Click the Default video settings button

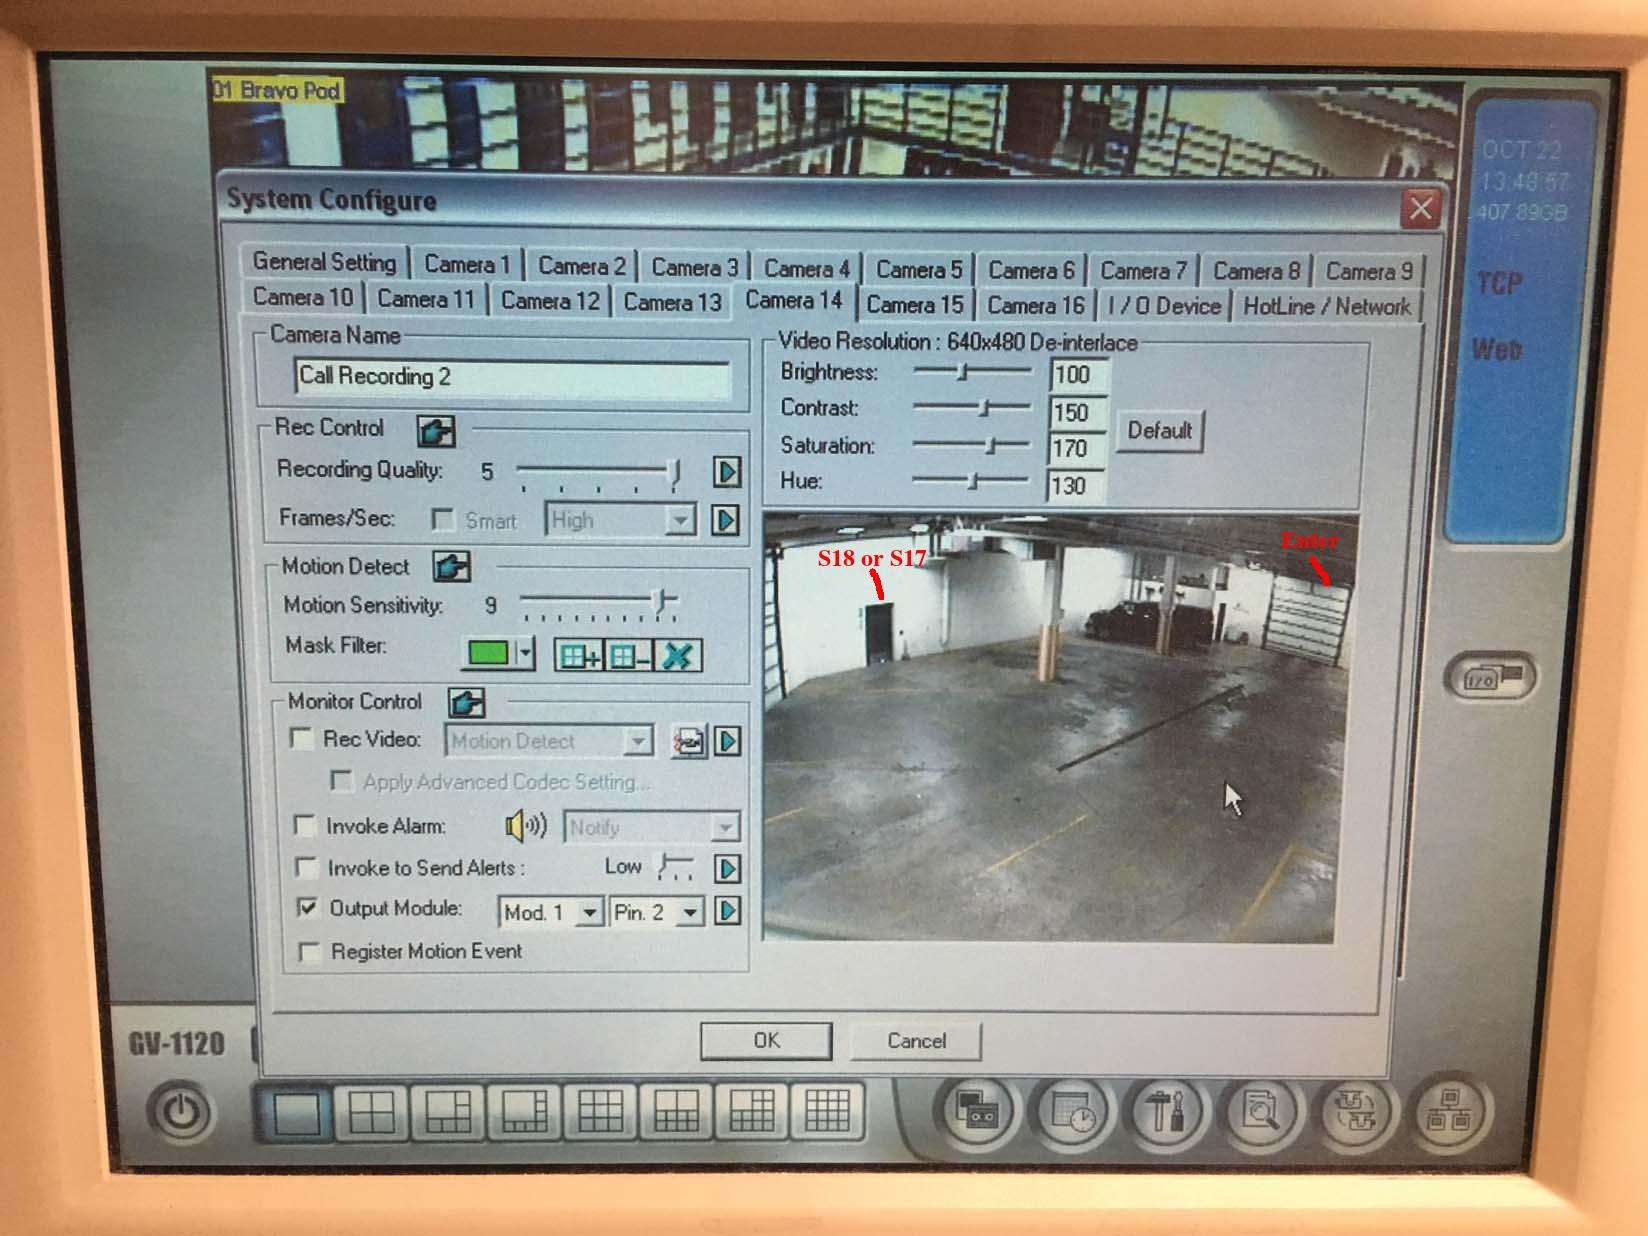pos(1159,431)
